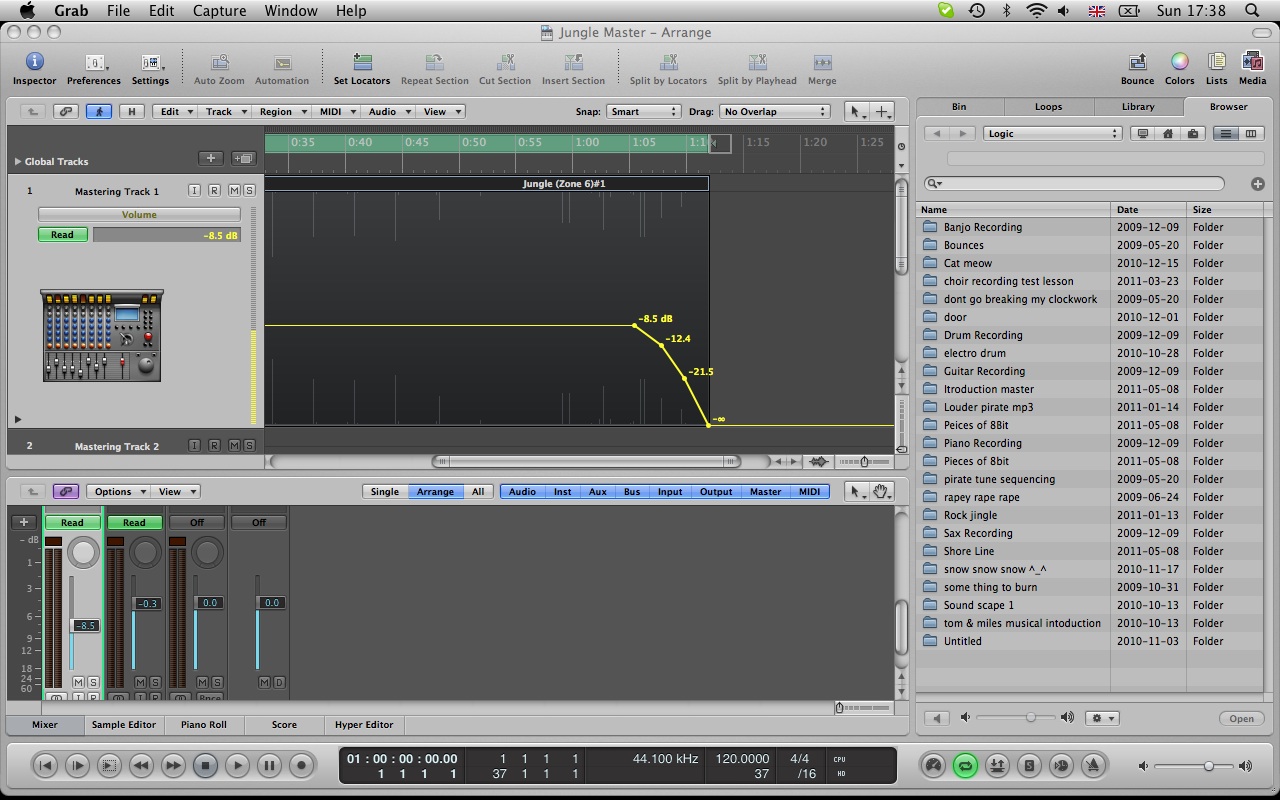
Task: Open the Snap dropdown set to Smart
Action: [643, 112]
